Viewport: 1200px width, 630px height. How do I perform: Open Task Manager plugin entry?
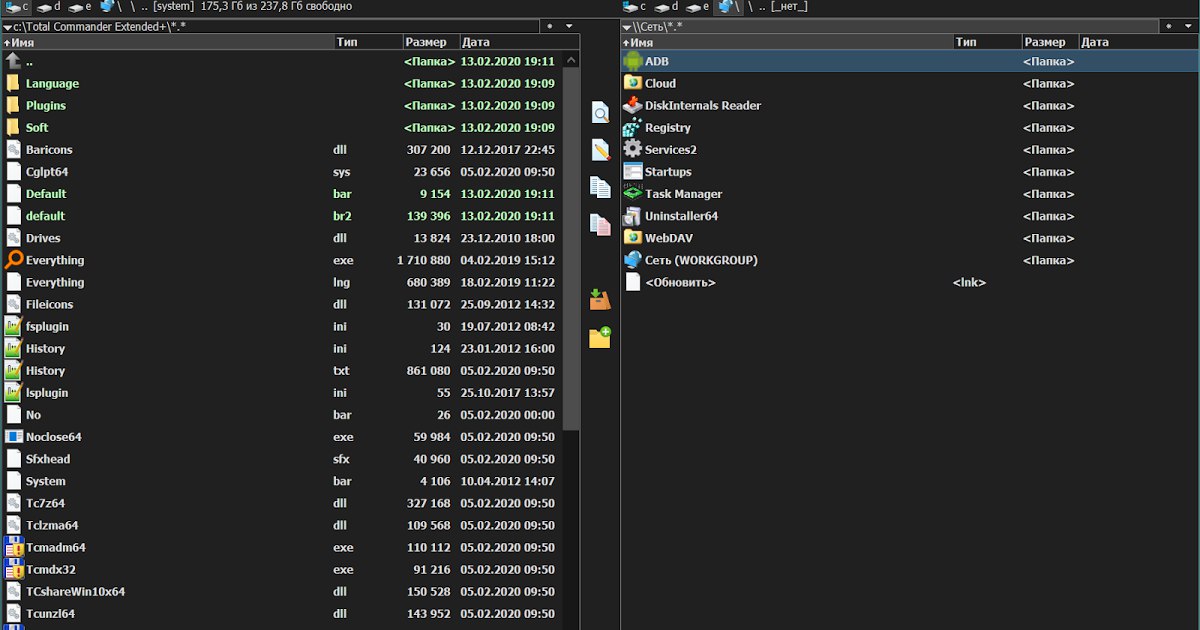(909, 193)
